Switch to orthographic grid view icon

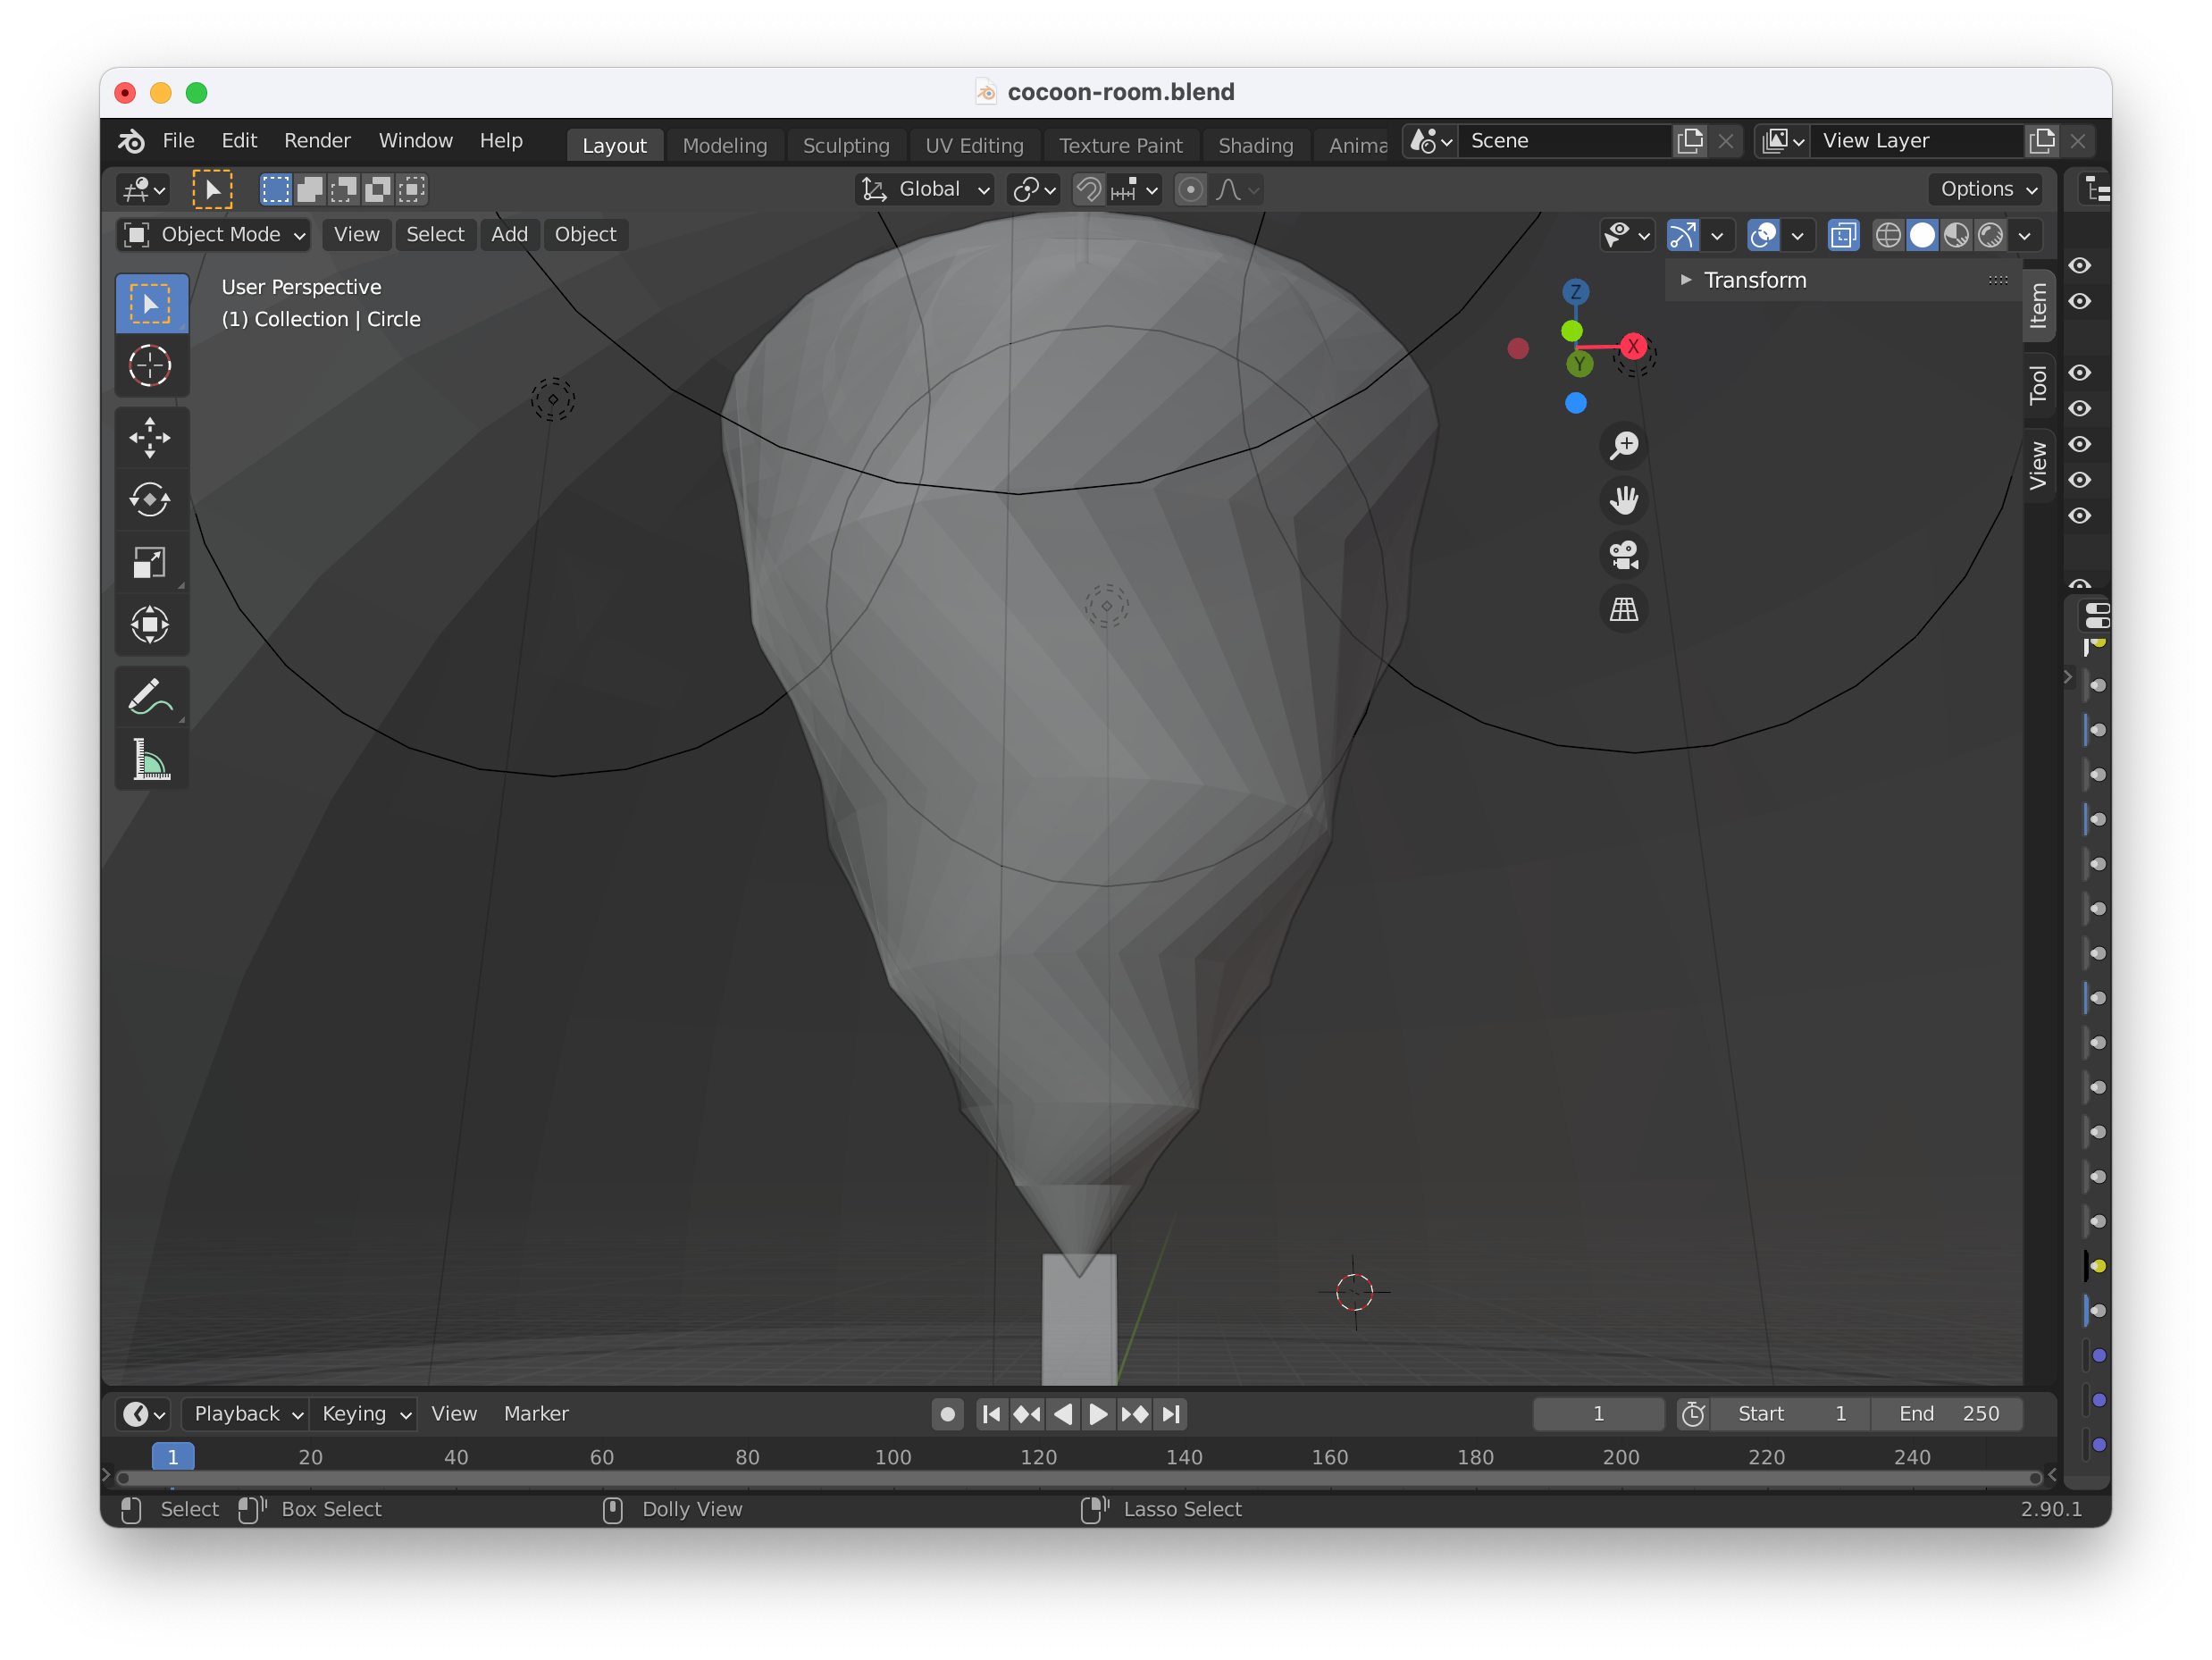[1624, 609]
